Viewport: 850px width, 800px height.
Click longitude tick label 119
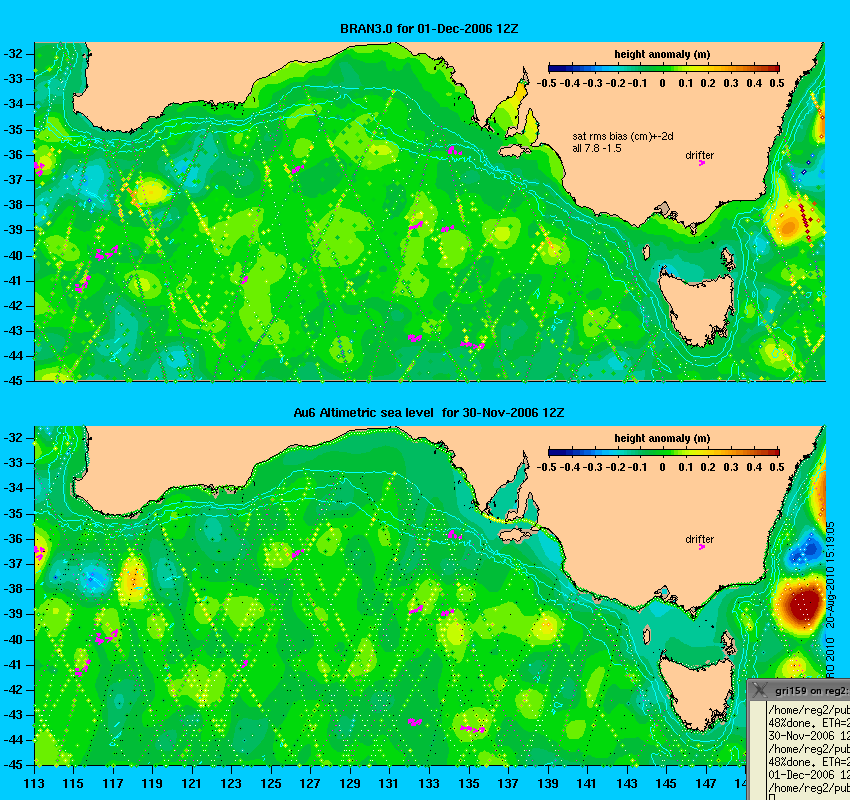[x=152, y=784]
